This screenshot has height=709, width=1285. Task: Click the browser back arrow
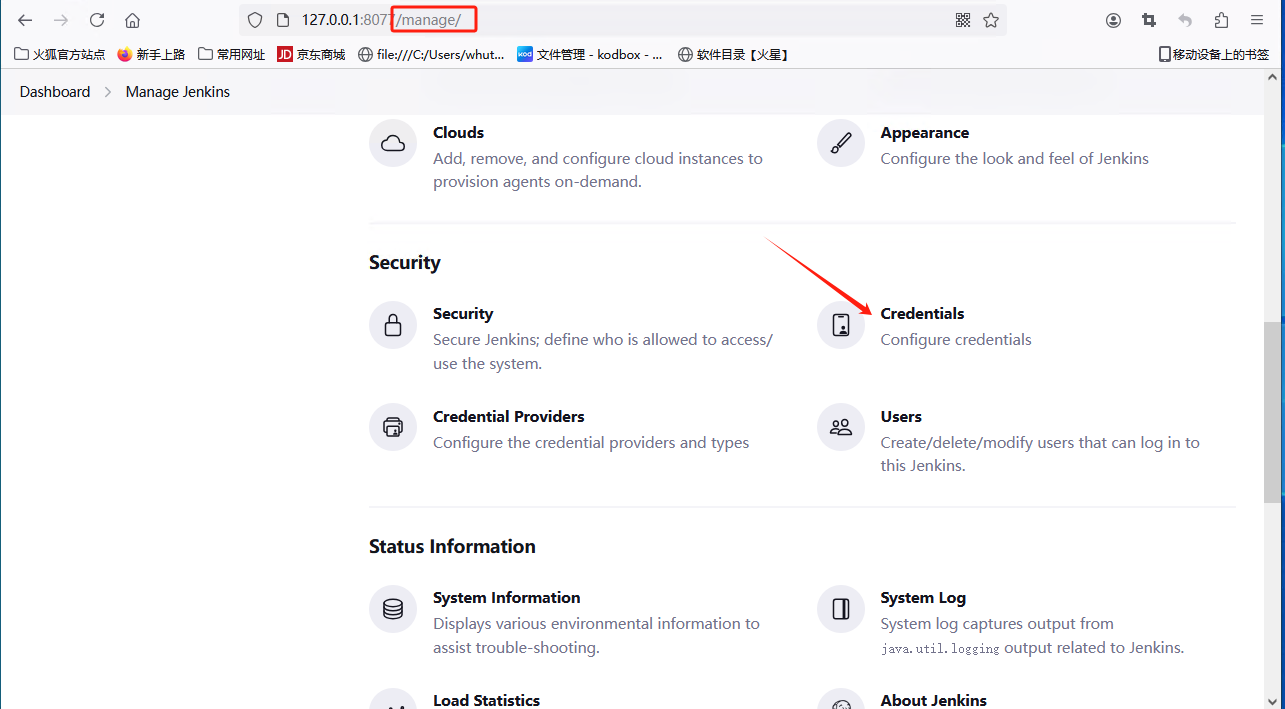click(25, 20)
